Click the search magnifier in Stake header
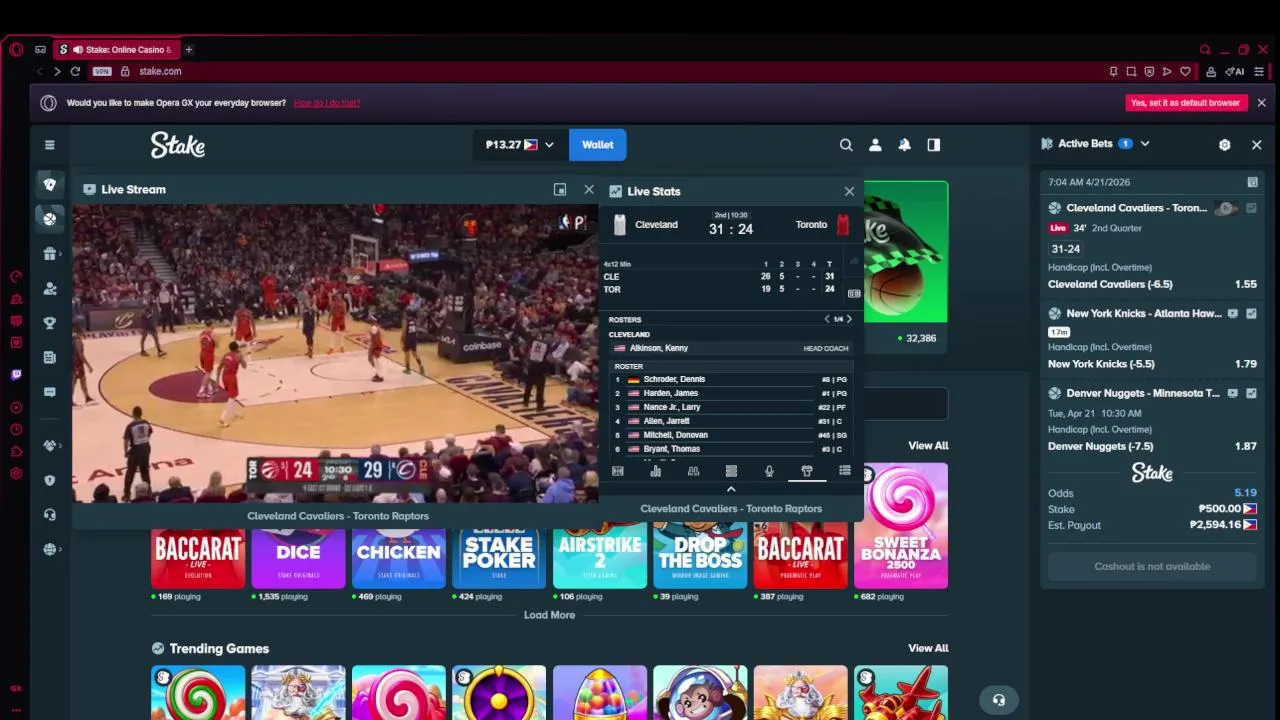The width and height of the screenshot is (1280, 720). tap(846, 145)
